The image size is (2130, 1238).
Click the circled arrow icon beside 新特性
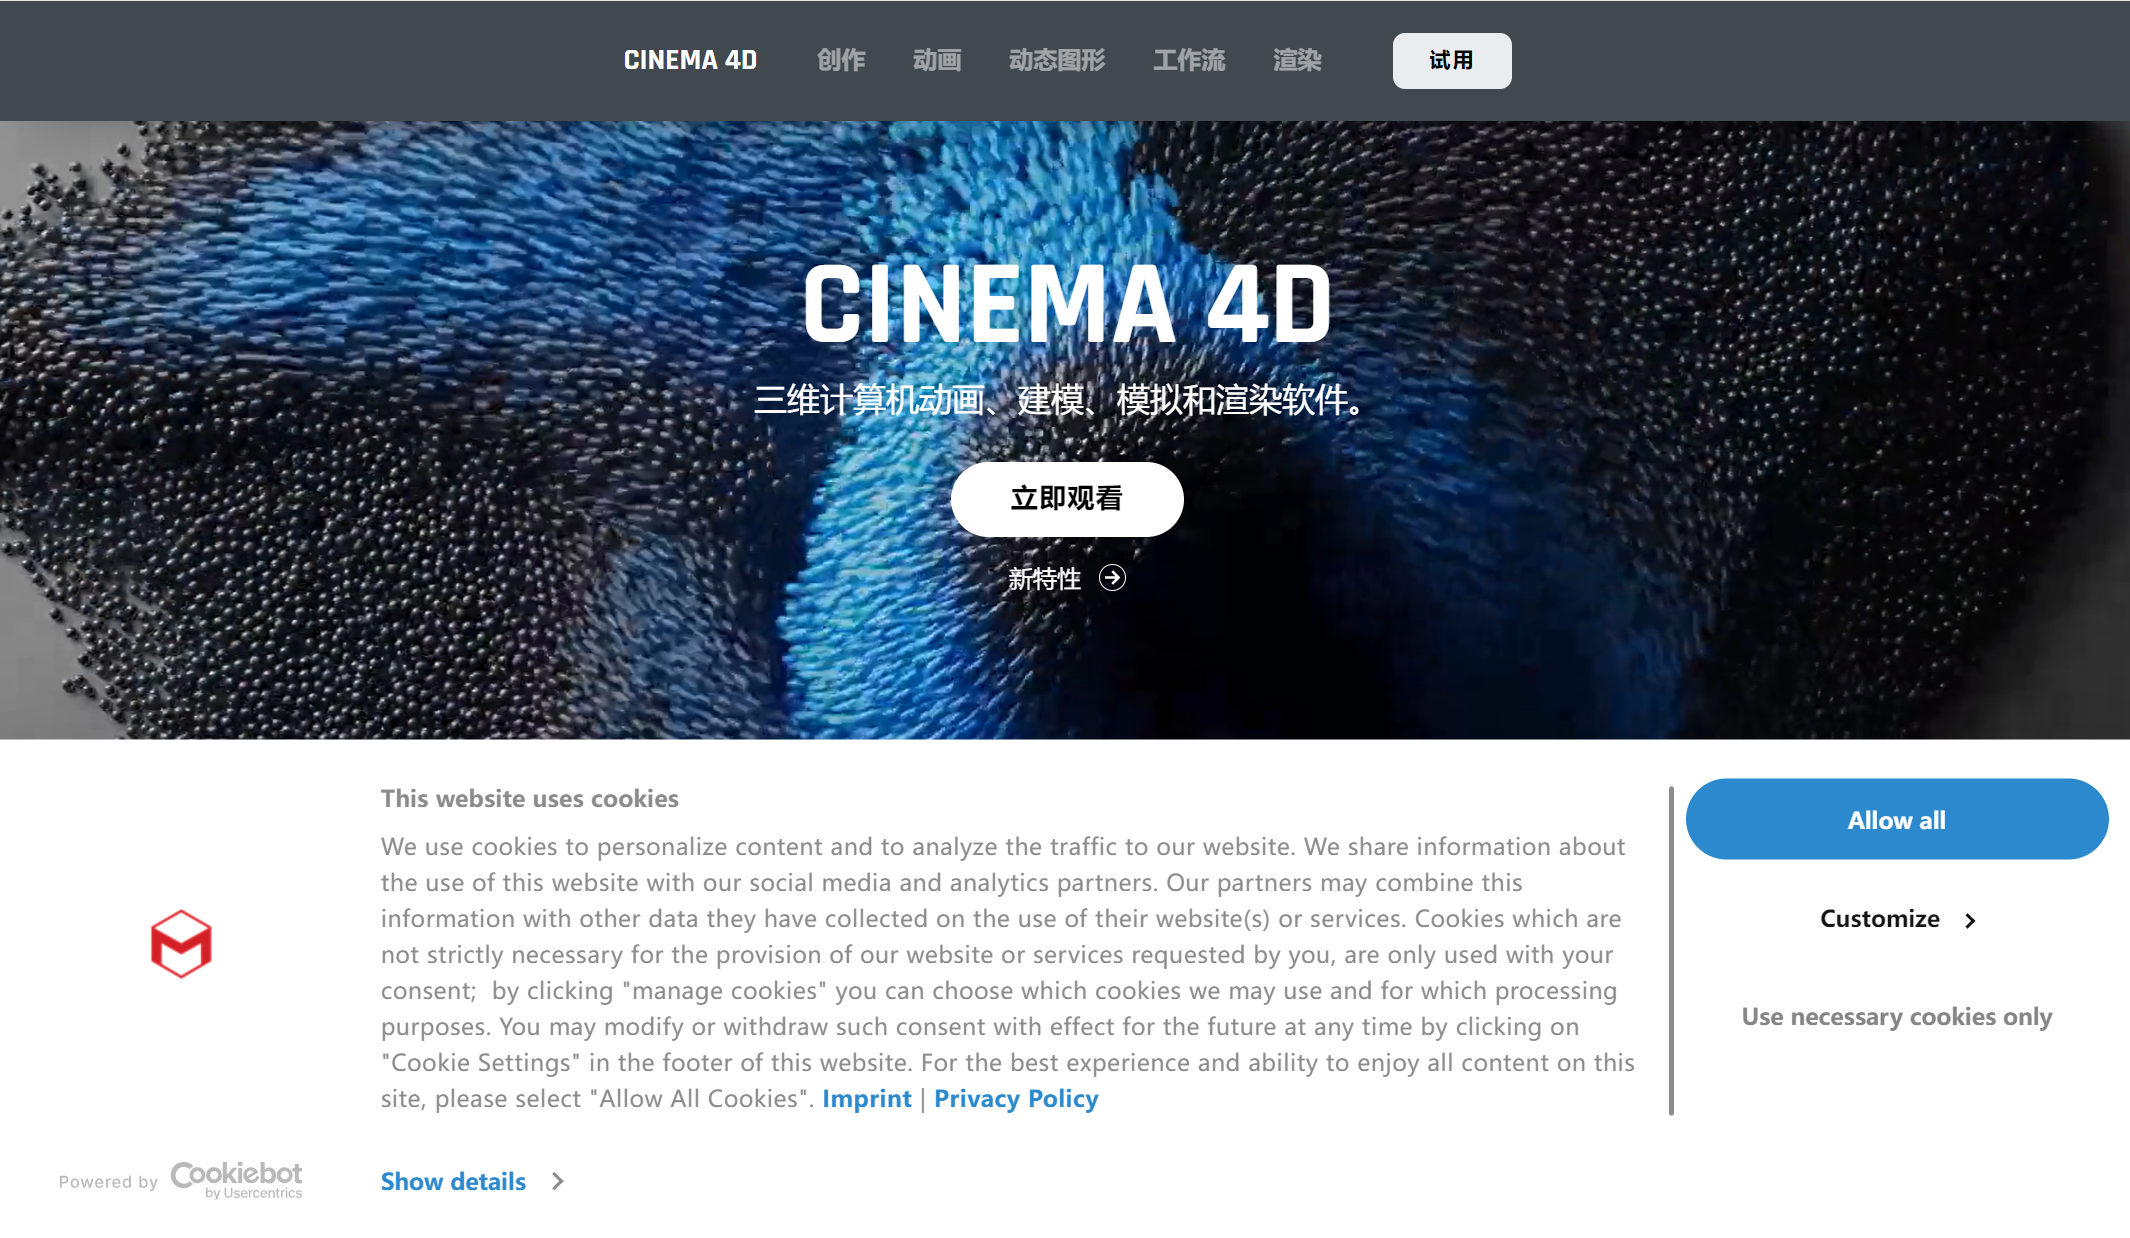(1112, 578)
